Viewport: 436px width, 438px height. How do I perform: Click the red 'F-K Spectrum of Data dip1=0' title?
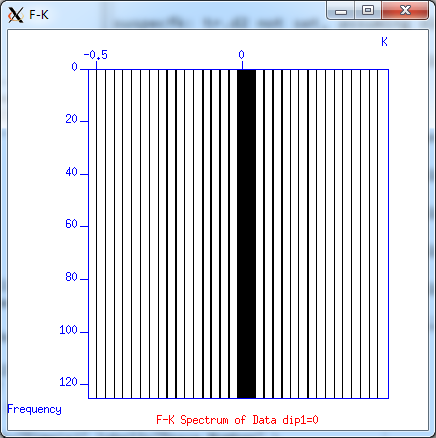coord(237,420)
